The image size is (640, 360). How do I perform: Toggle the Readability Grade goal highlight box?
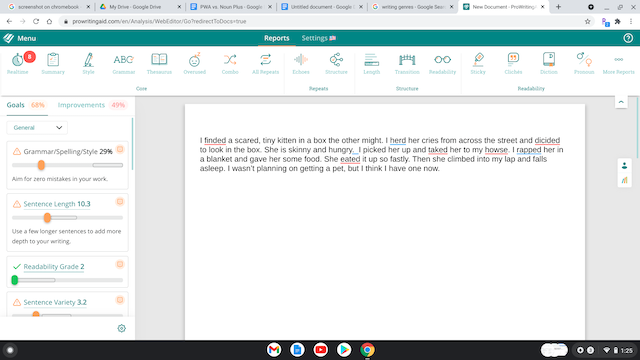(120, 264)
